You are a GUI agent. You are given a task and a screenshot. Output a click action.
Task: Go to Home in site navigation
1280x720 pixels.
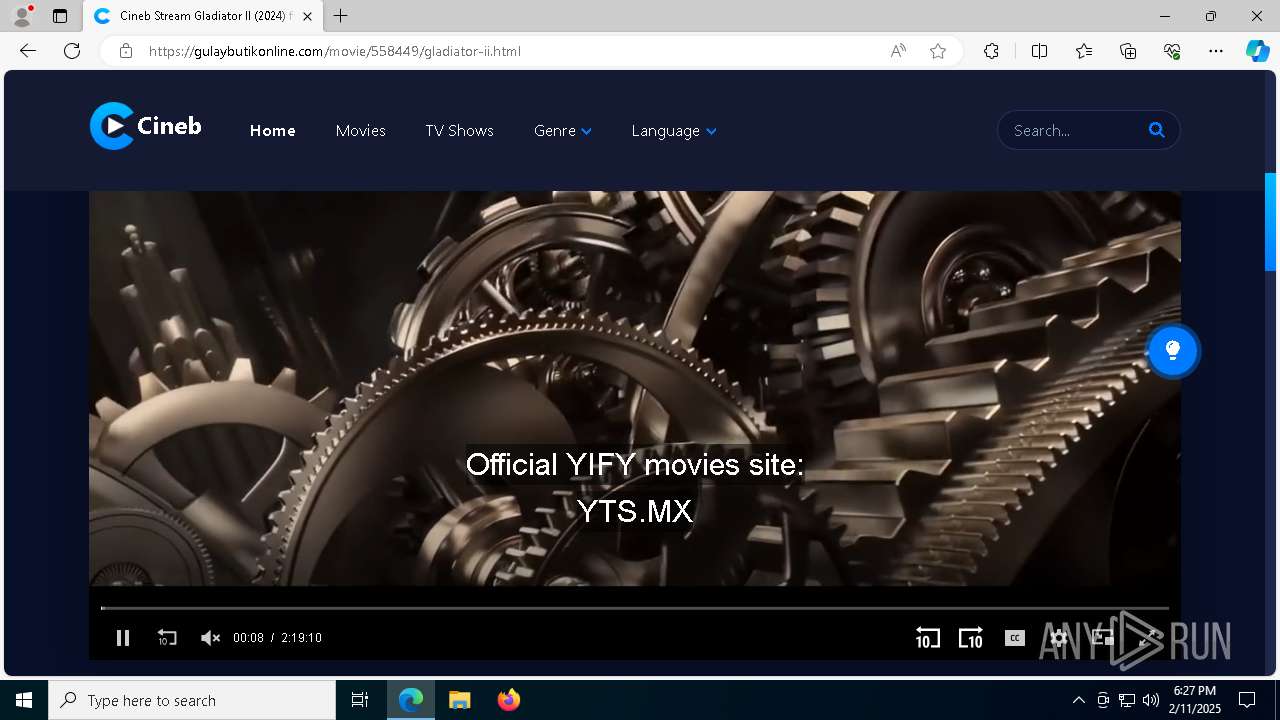272,131
